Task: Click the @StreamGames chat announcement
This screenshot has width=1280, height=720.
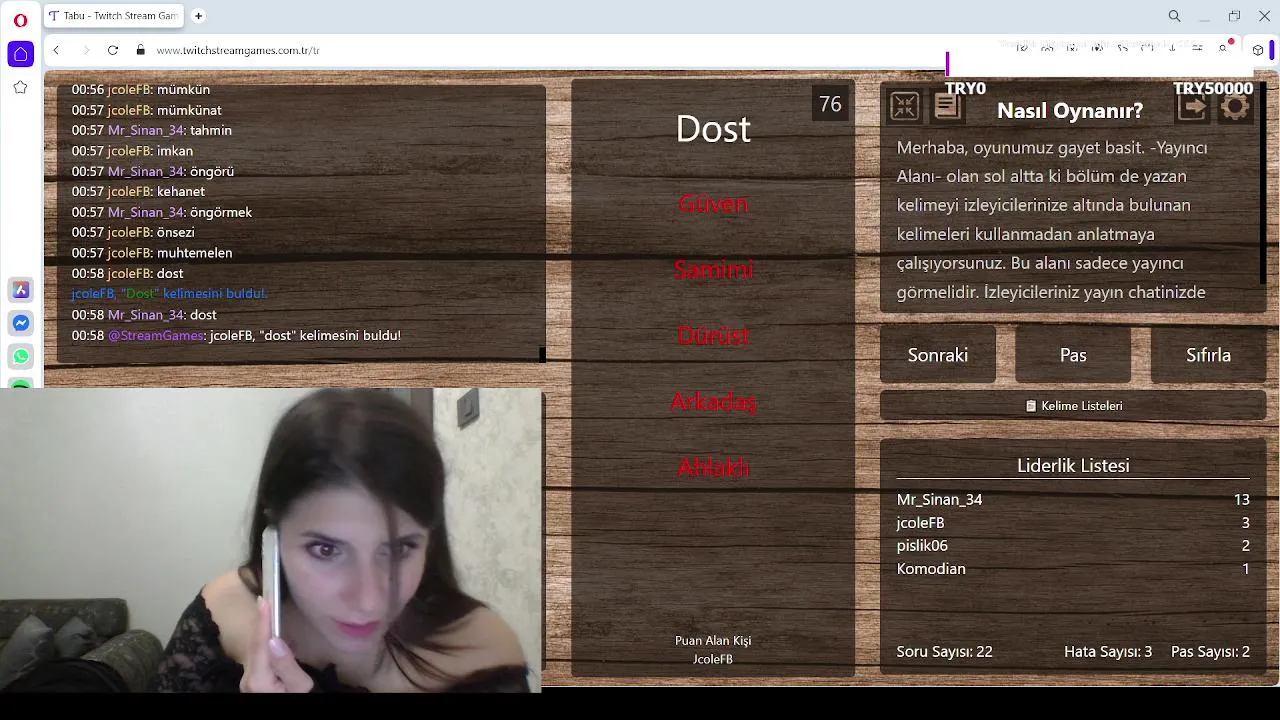Action: [x=236, y=336]
